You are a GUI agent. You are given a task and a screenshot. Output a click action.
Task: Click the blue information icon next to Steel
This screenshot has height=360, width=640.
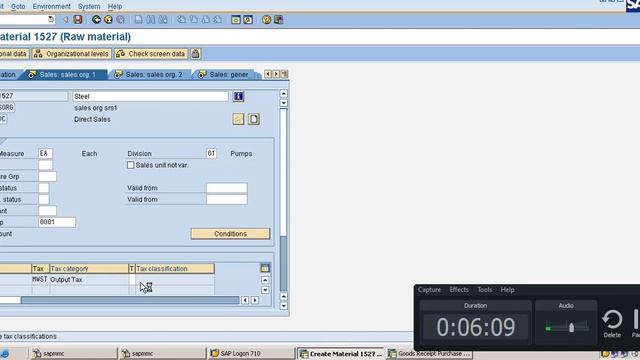point(238,96)
